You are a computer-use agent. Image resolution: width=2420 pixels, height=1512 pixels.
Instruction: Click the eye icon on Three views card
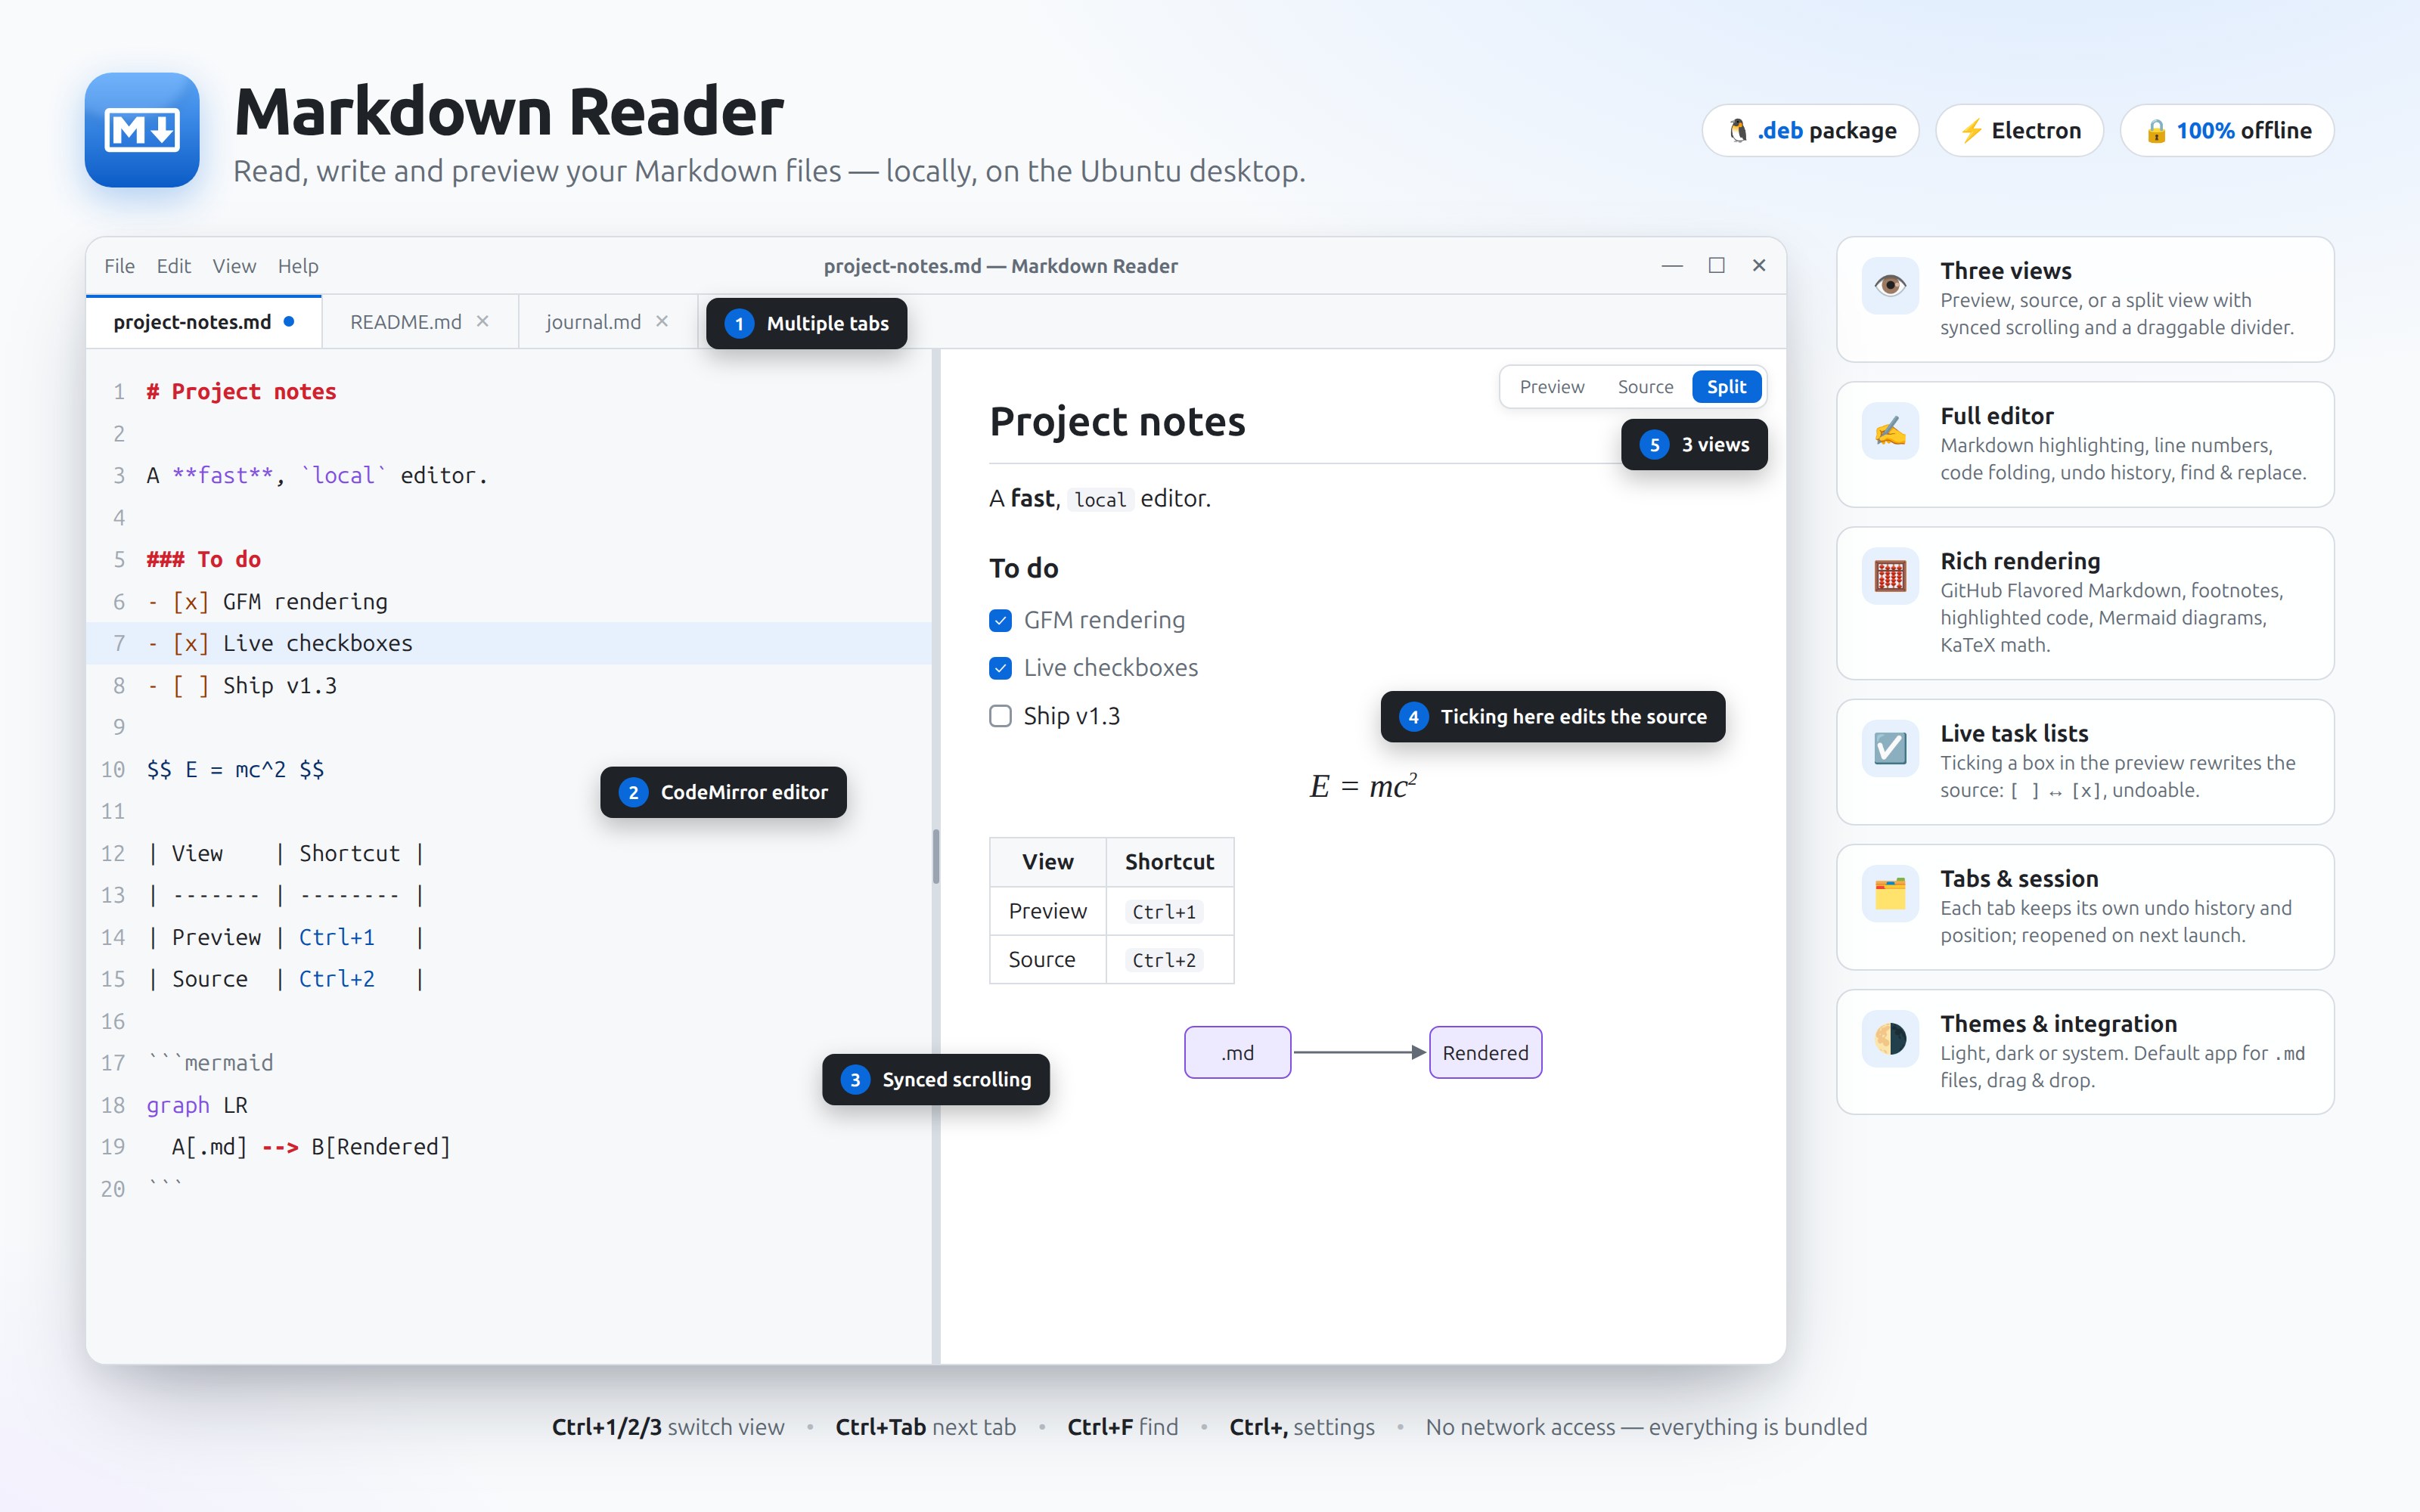click(1890, 286)
